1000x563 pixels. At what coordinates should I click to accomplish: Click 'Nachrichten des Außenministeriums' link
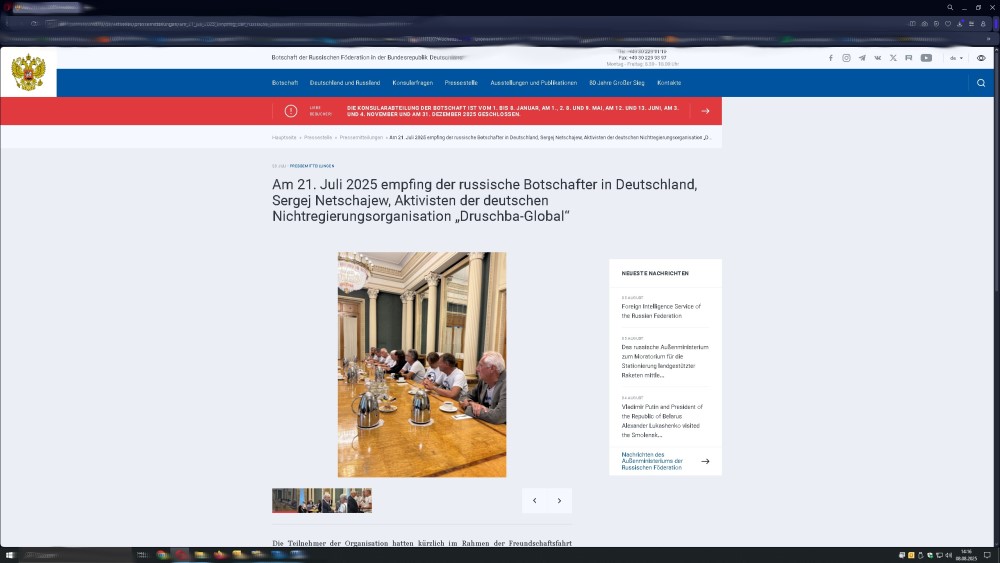(x=652, y=461)
